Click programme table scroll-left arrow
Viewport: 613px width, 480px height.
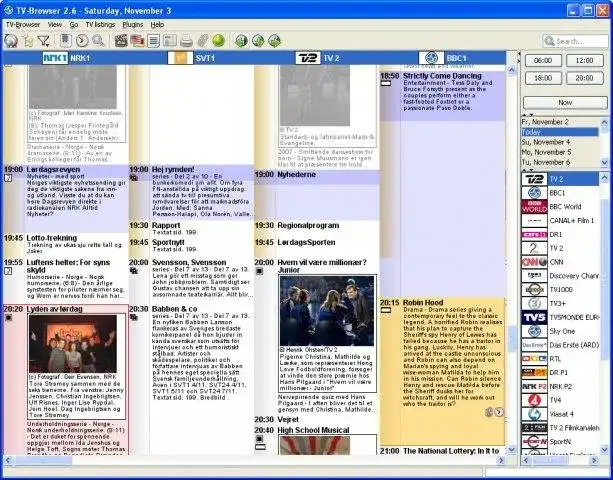tap(8, 460)
